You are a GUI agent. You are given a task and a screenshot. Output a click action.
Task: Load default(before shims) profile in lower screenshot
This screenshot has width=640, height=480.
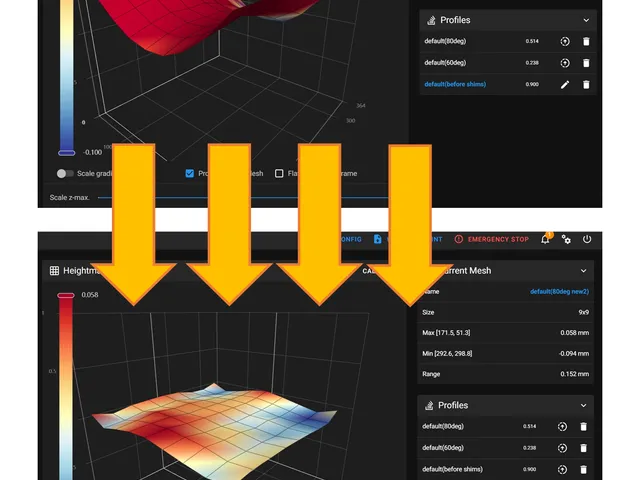pyautogui.click(x=562, y=469)
